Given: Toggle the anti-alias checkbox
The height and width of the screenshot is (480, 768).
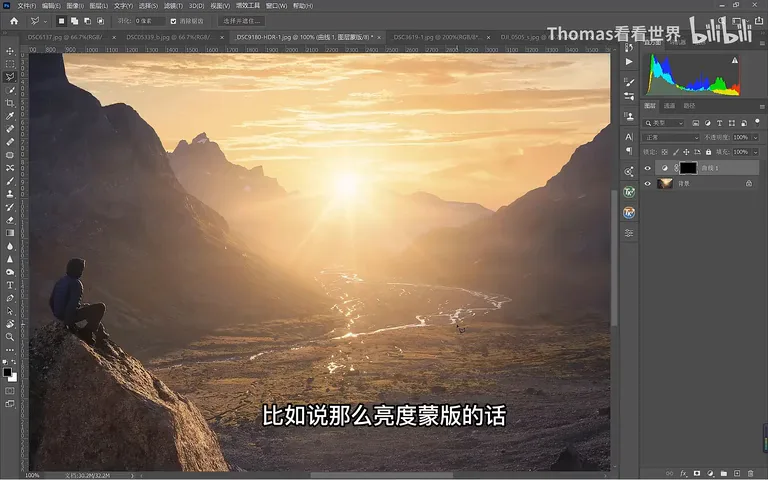Looking at the screenshot, I should pyautogui.click(x=173, y=21).
